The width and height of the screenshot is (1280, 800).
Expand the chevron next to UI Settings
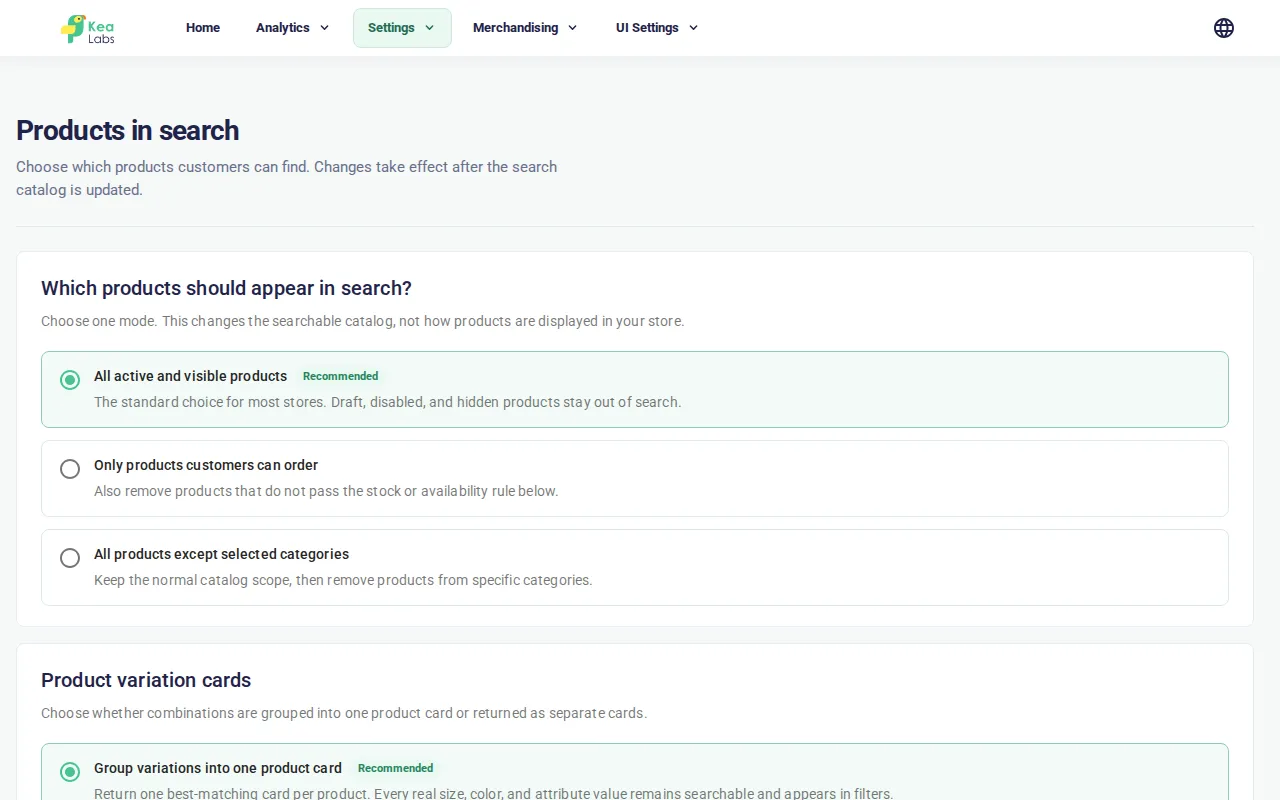(693, 28)
